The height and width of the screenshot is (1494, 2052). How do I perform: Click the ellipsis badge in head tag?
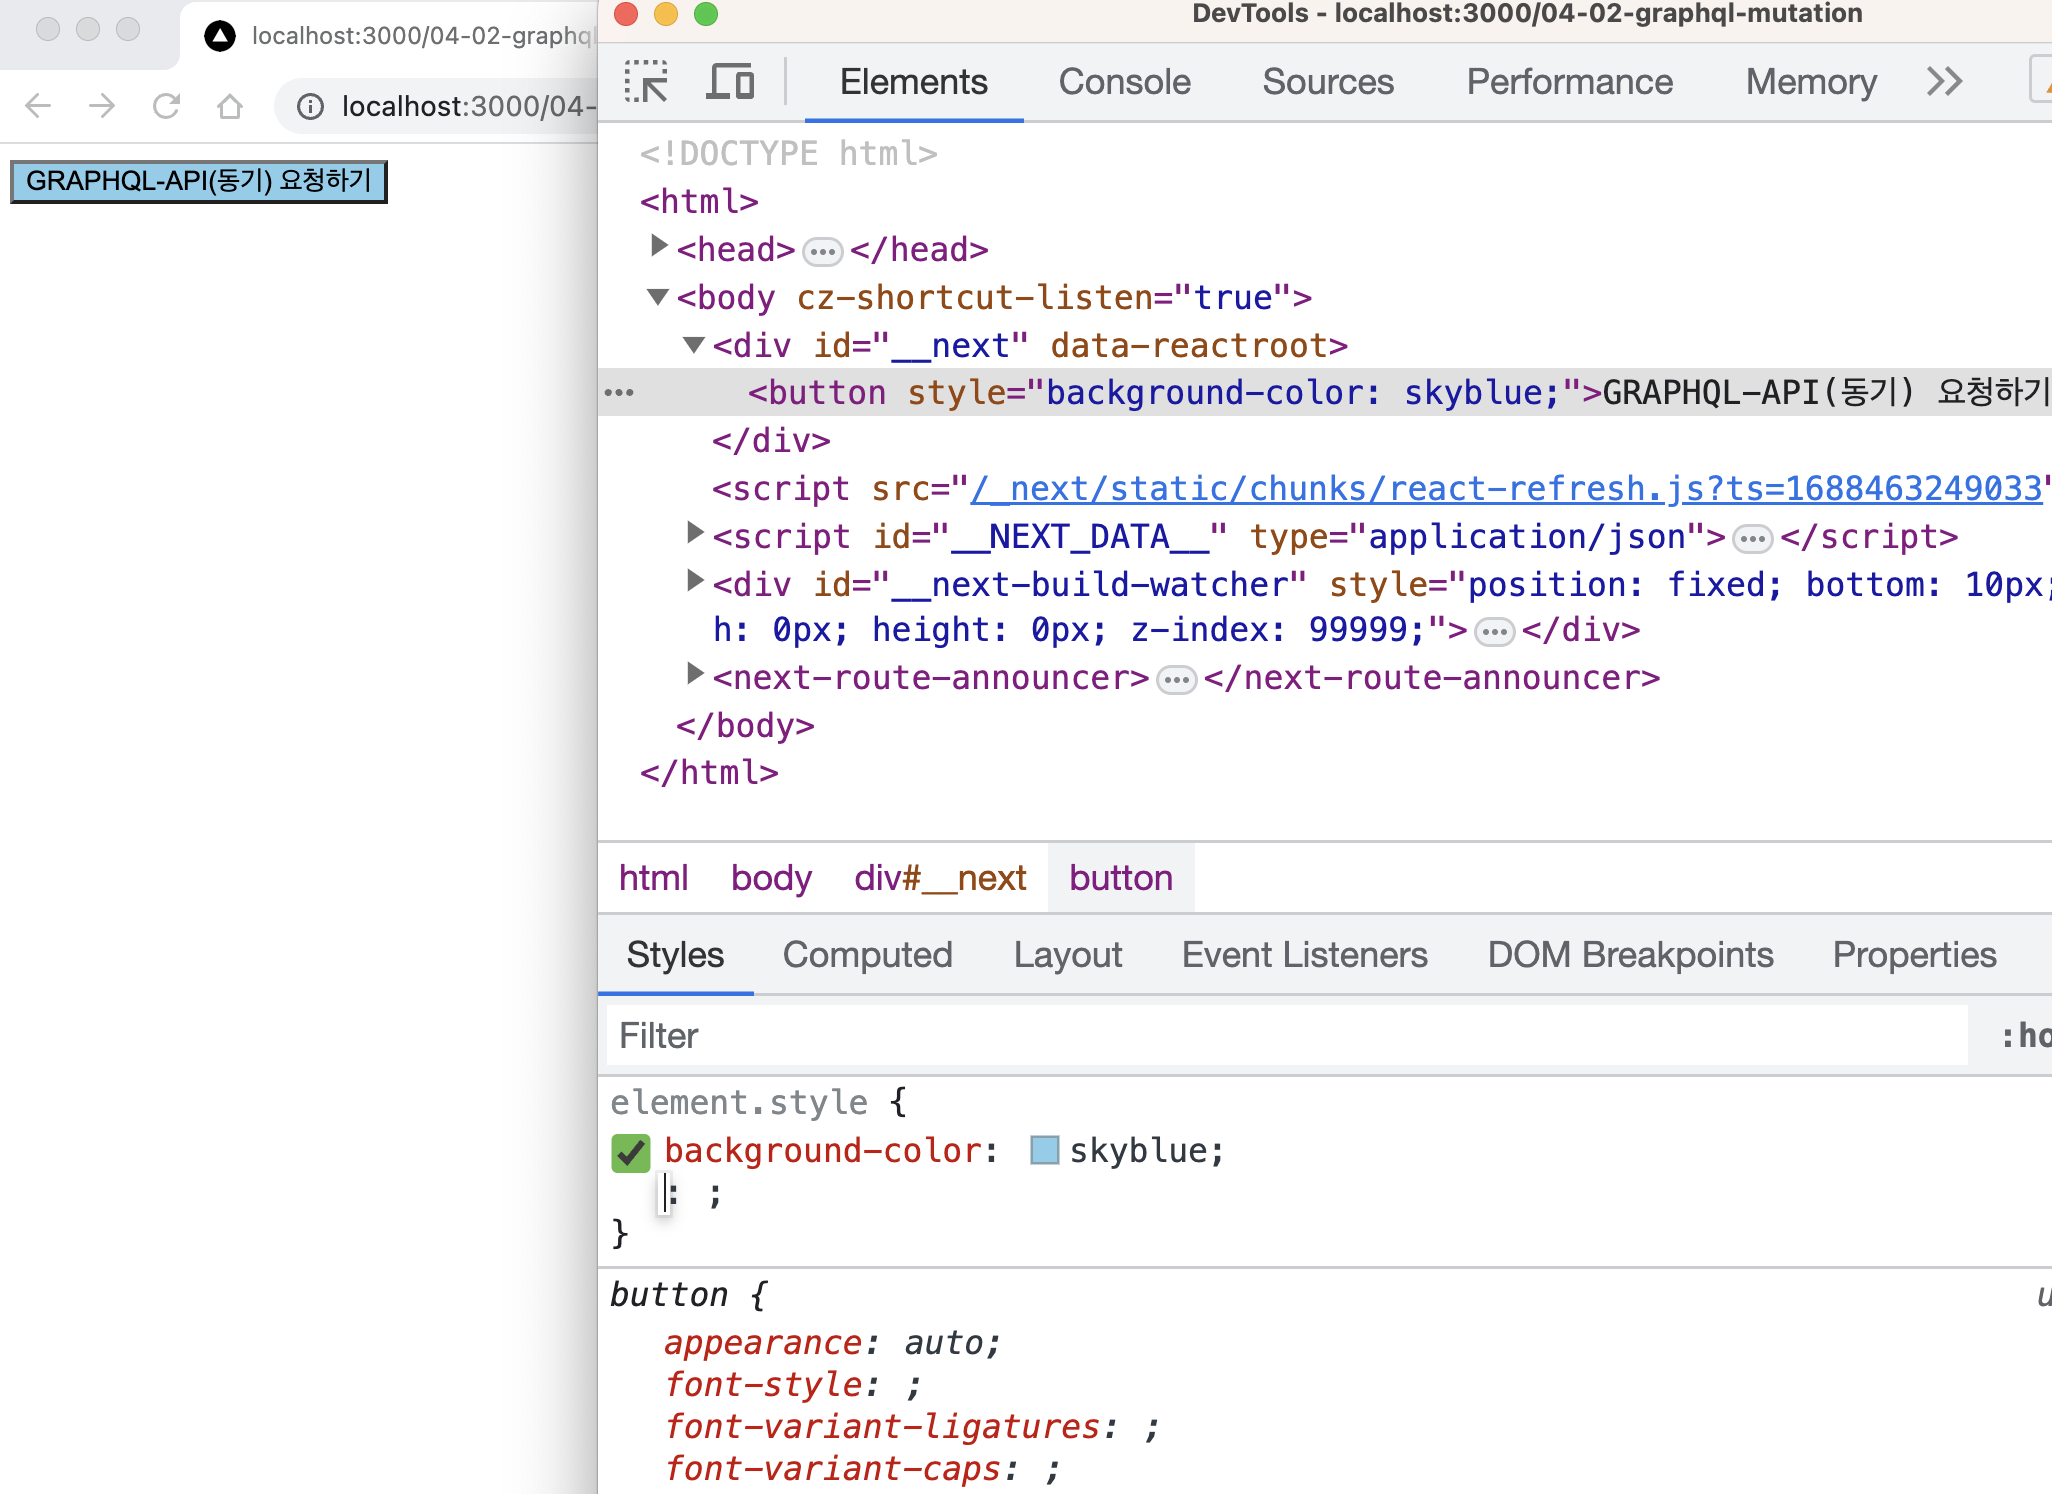pyautogui.click(x=822, y=251)
